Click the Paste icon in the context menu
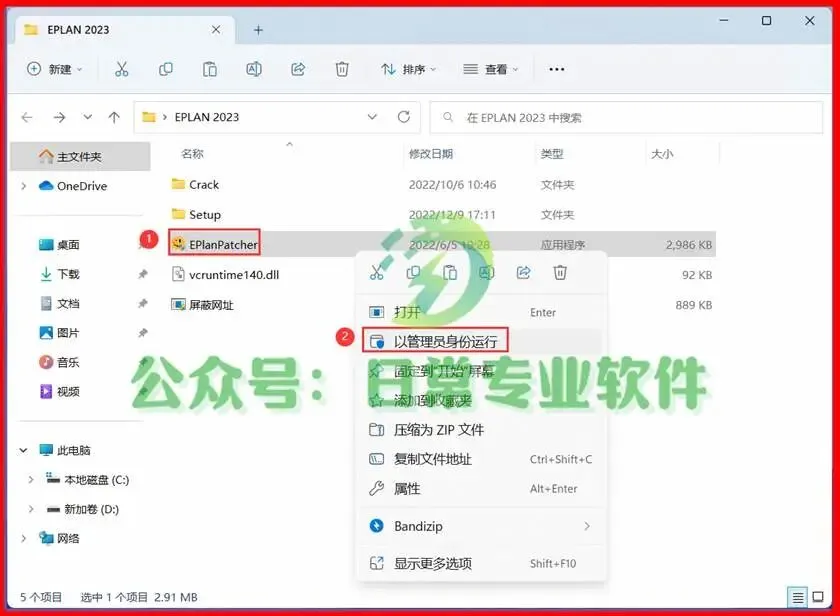The image size is (840, 616). (450, 273)
